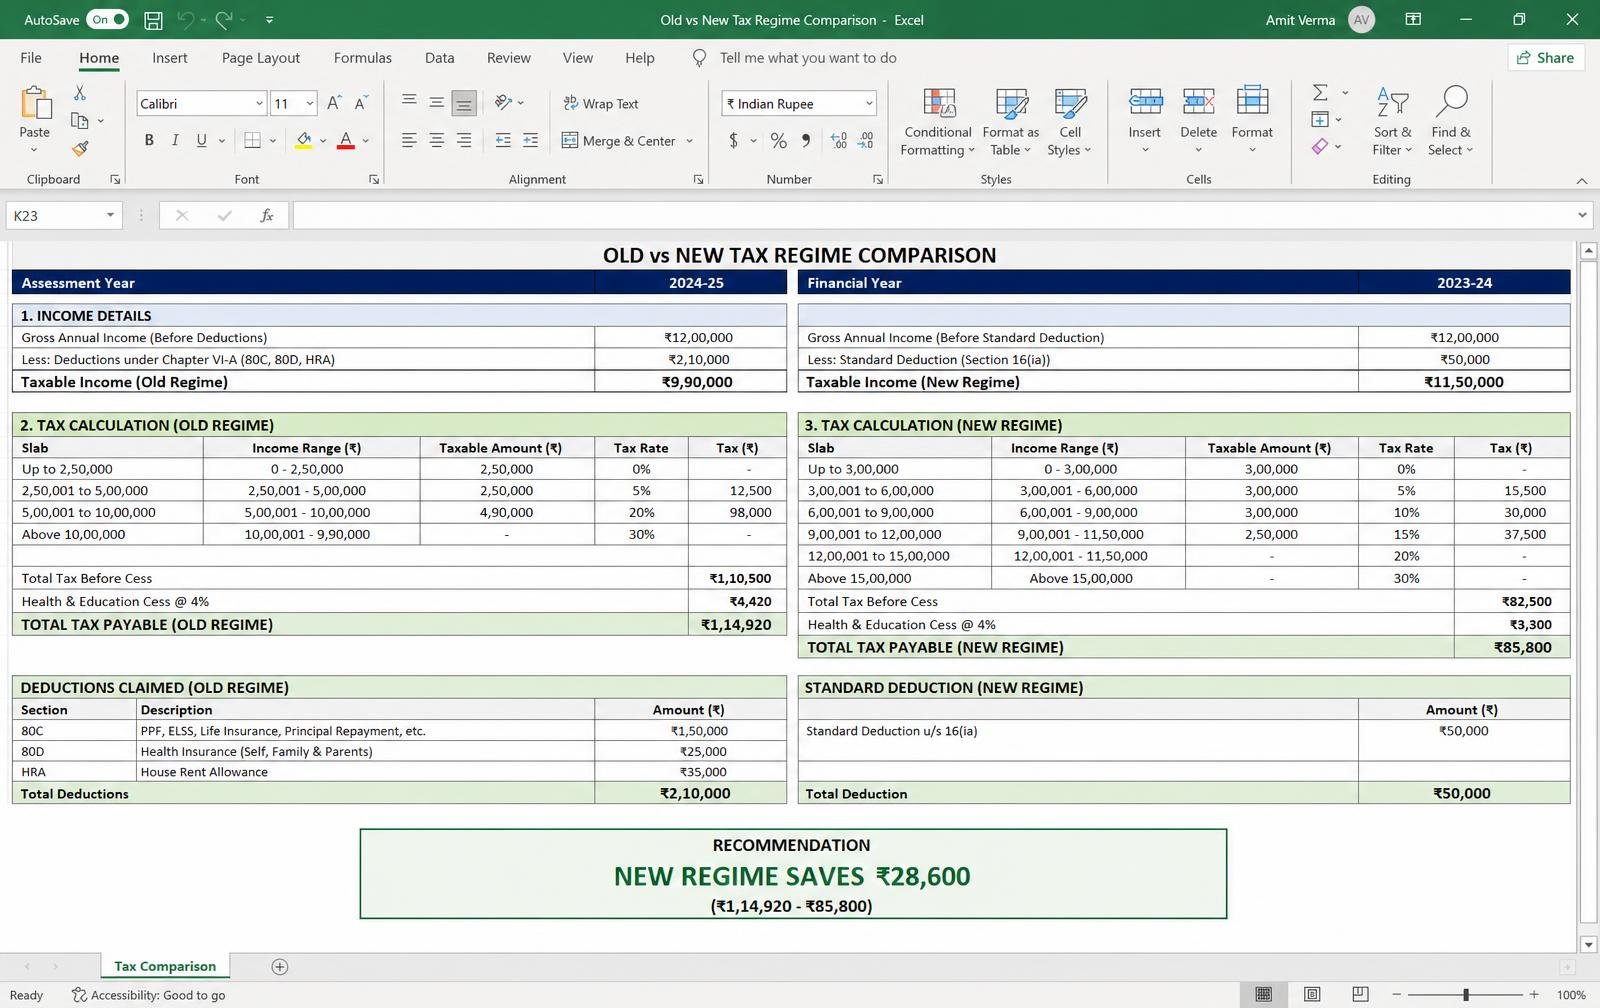This screenshot has width=1600, height=1008.
Task: Click the red Font Color button
Action: [346, 141]
